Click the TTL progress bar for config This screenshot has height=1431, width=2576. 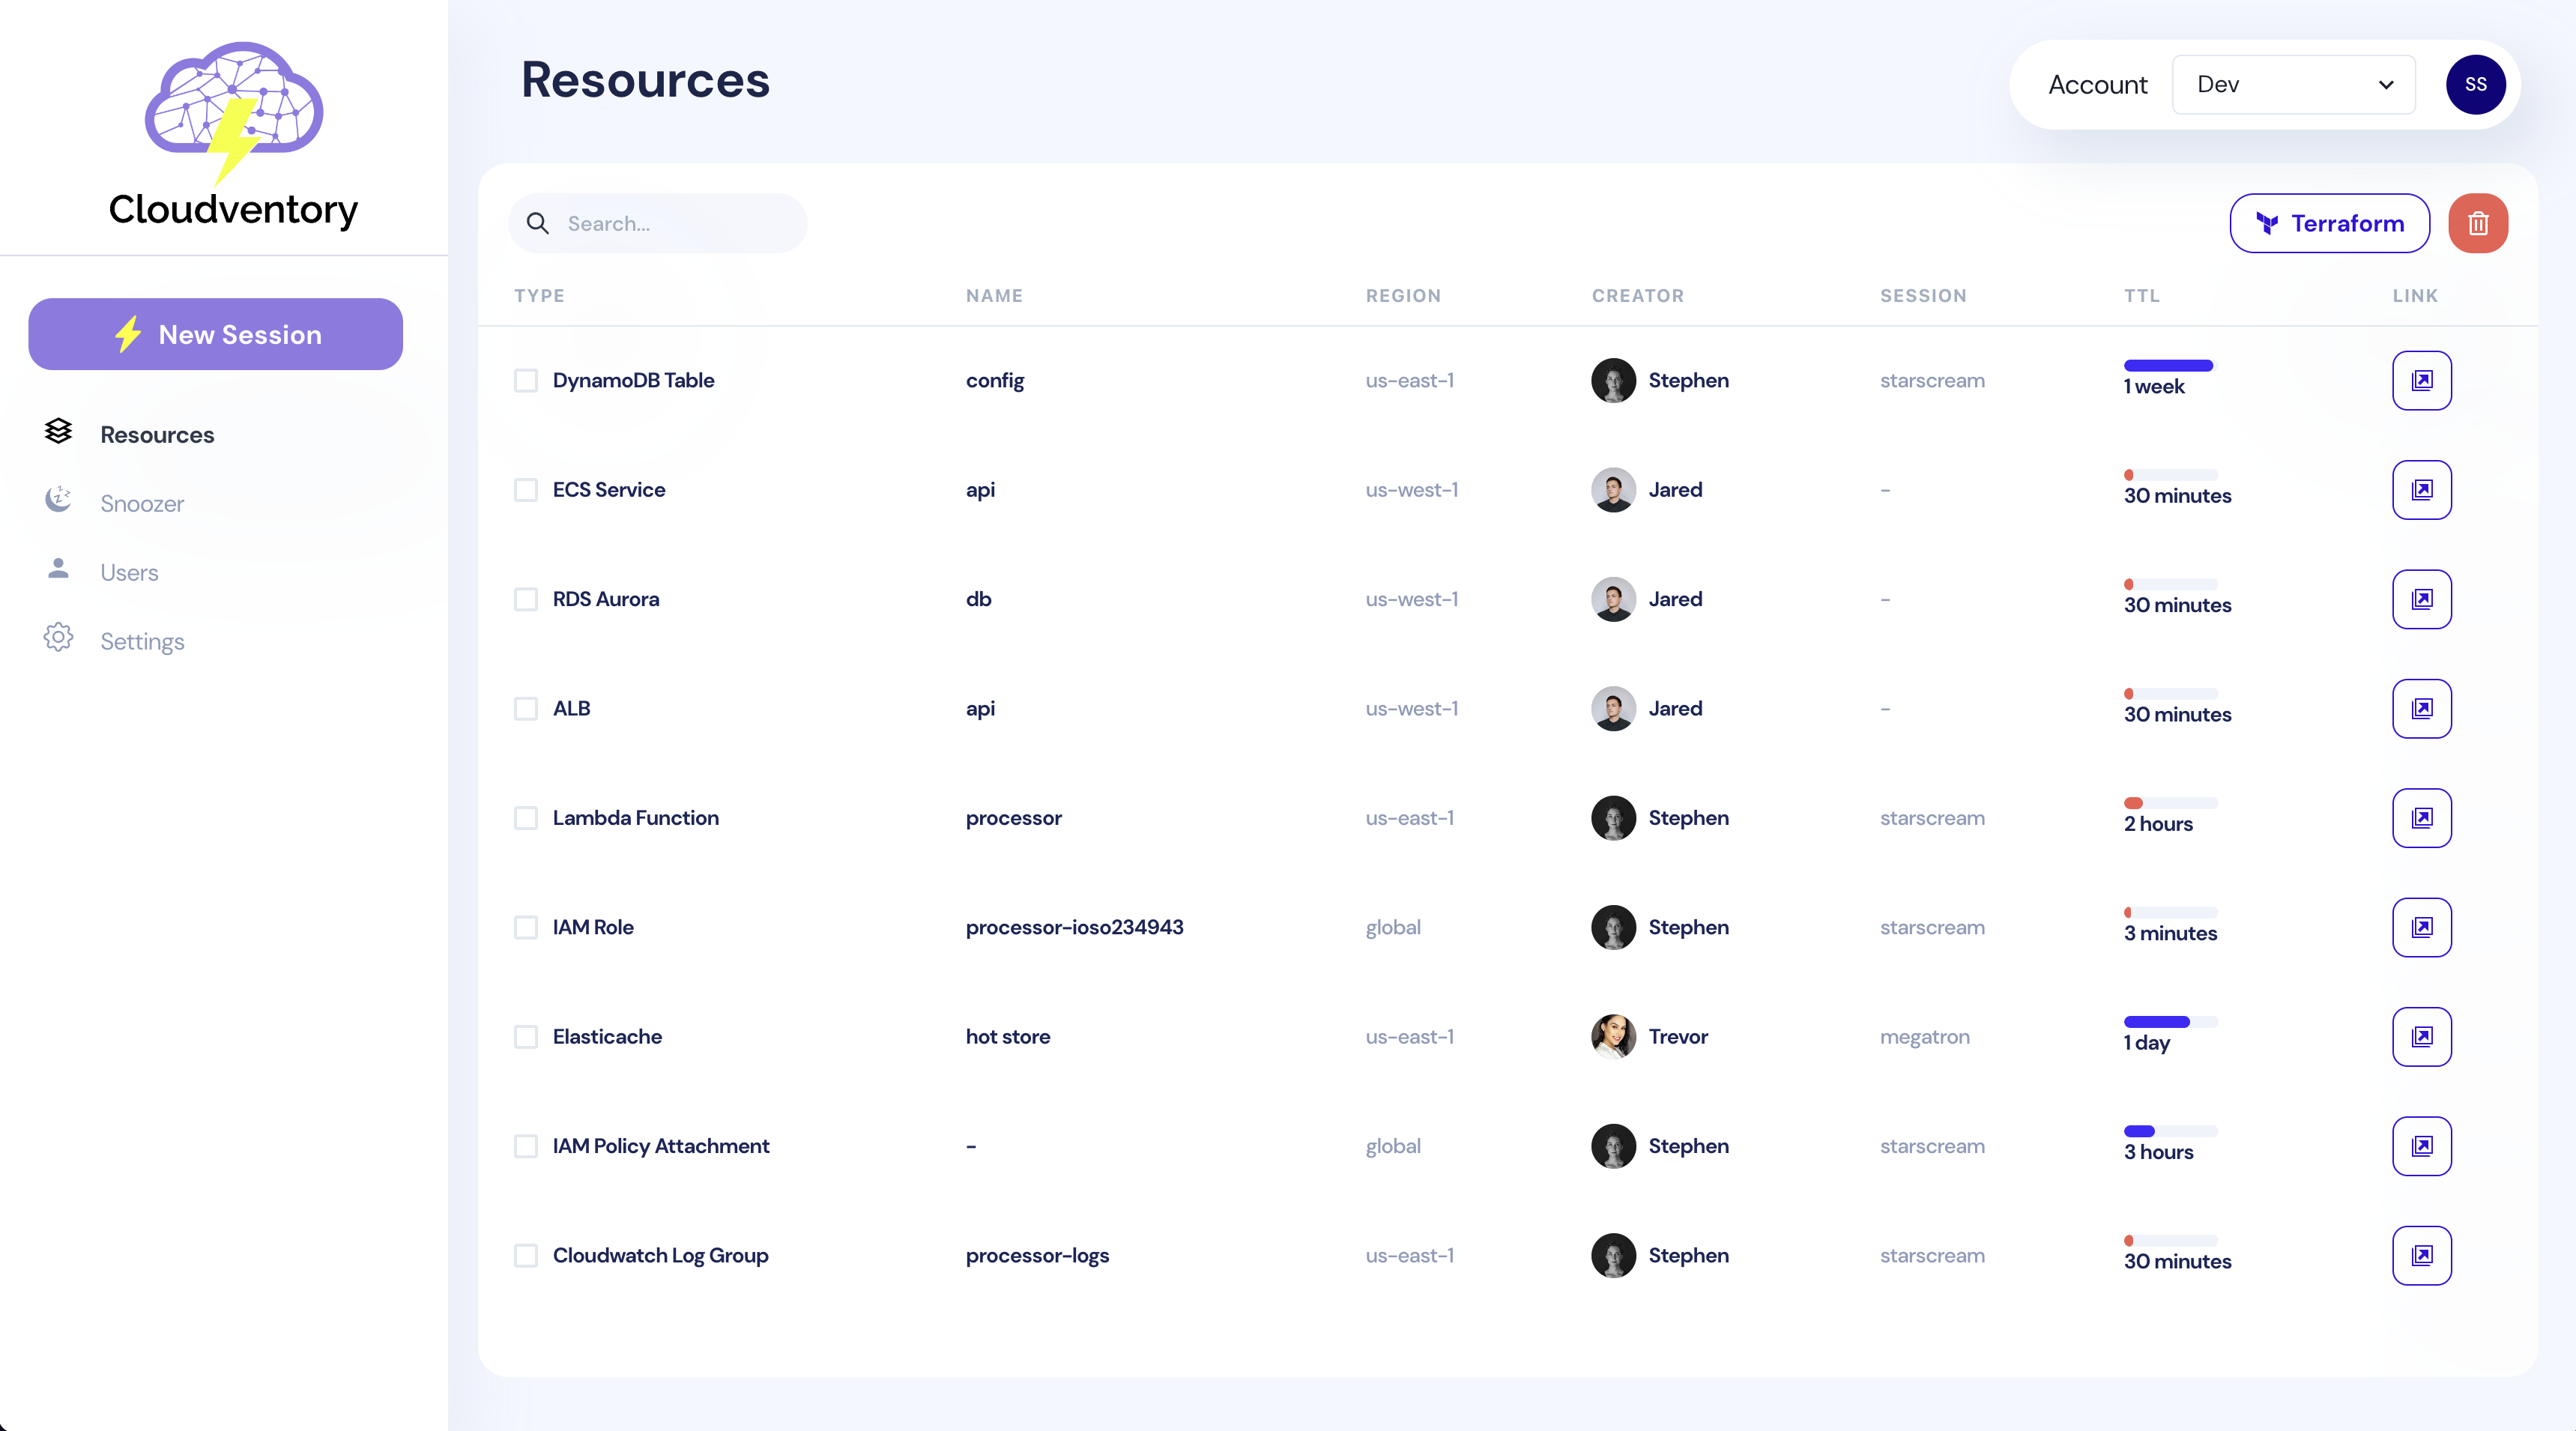2169,365
